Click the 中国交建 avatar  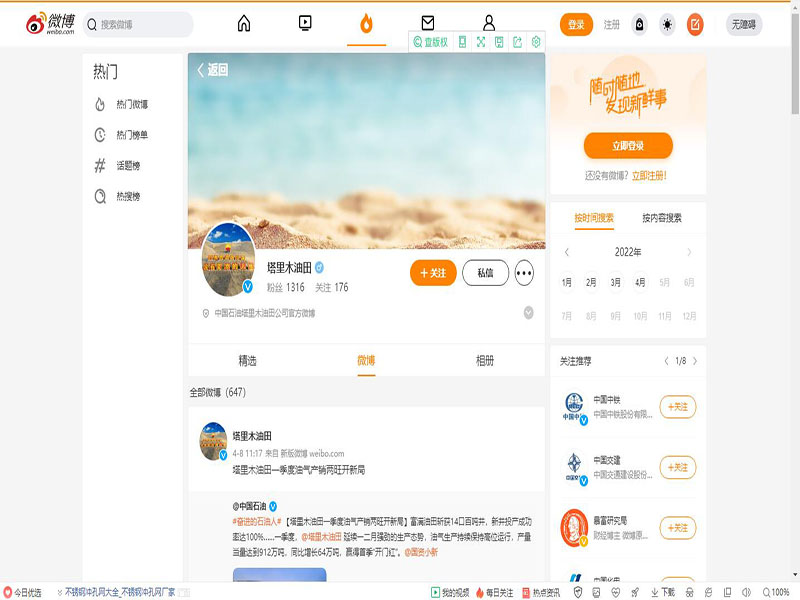coord(574,467)
